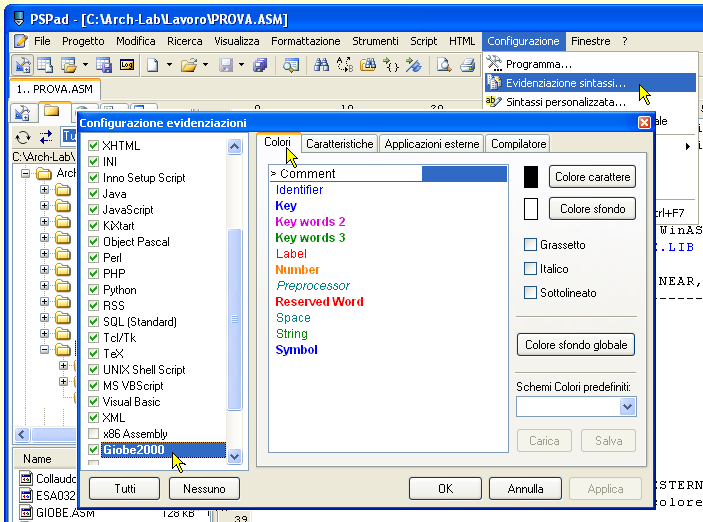Click the find in files icon
The image size is (703, 522).
tap(368, 65)
